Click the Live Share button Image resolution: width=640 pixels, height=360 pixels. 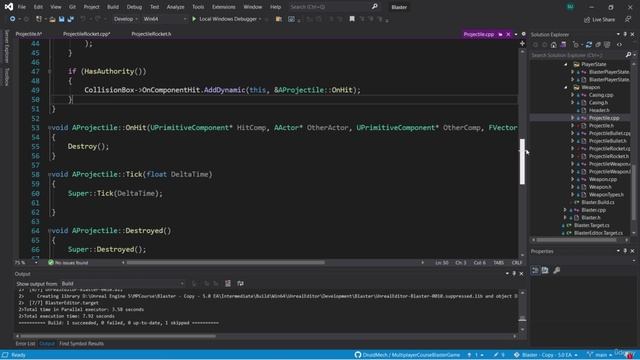[x=599, y=19]
